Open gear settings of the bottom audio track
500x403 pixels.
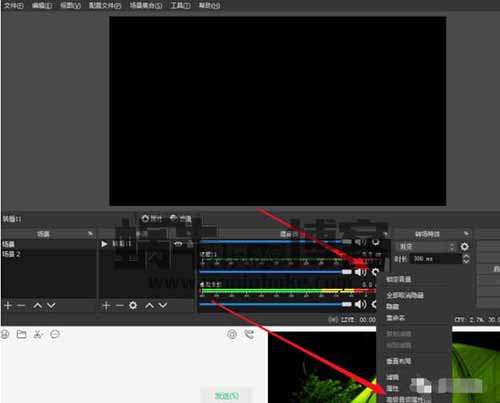pos(375,304)
